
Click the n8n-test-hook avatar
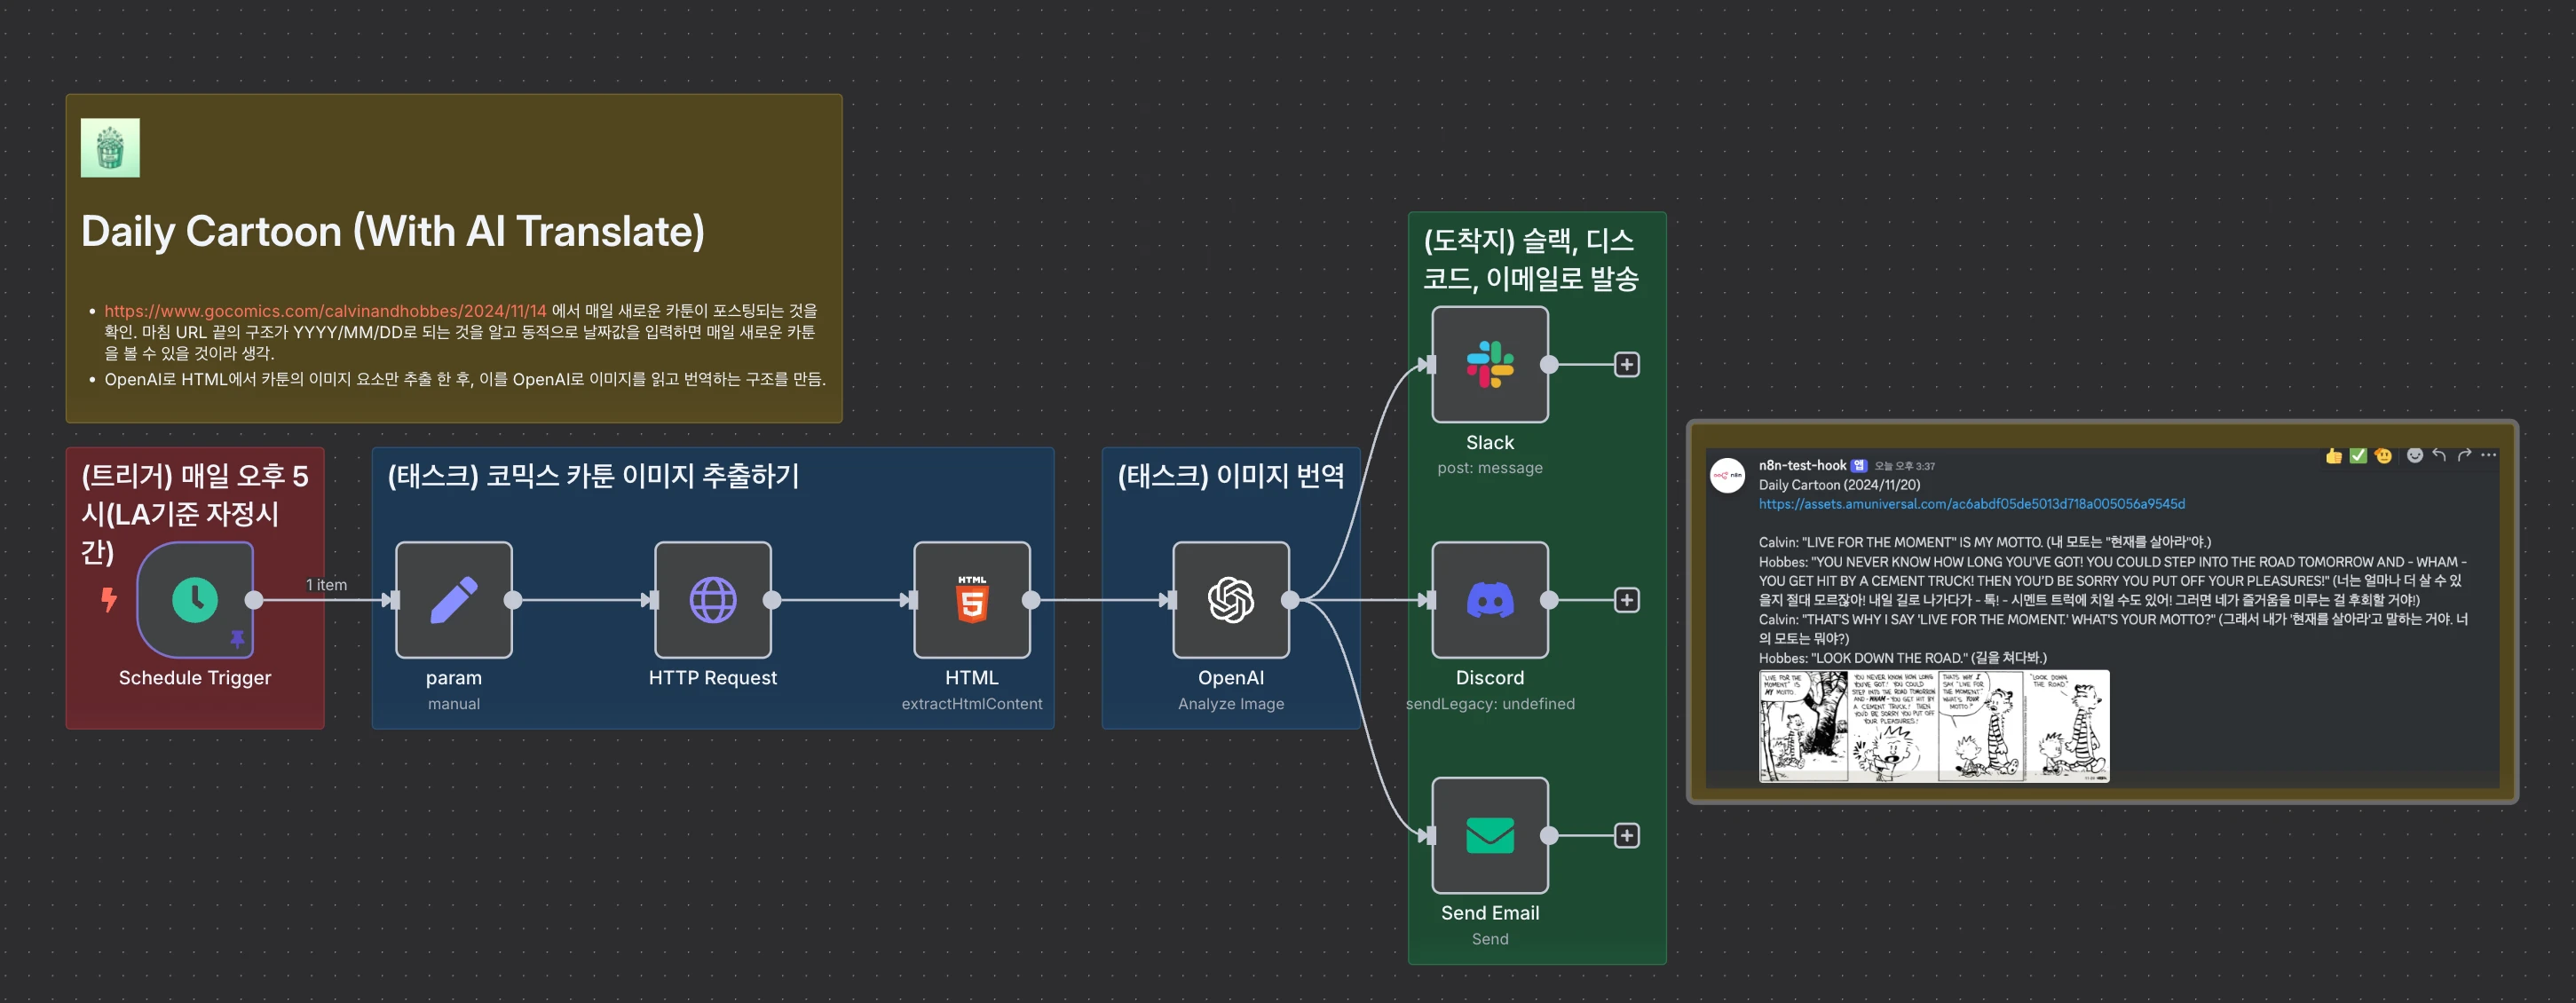[x=1728, y=476]
